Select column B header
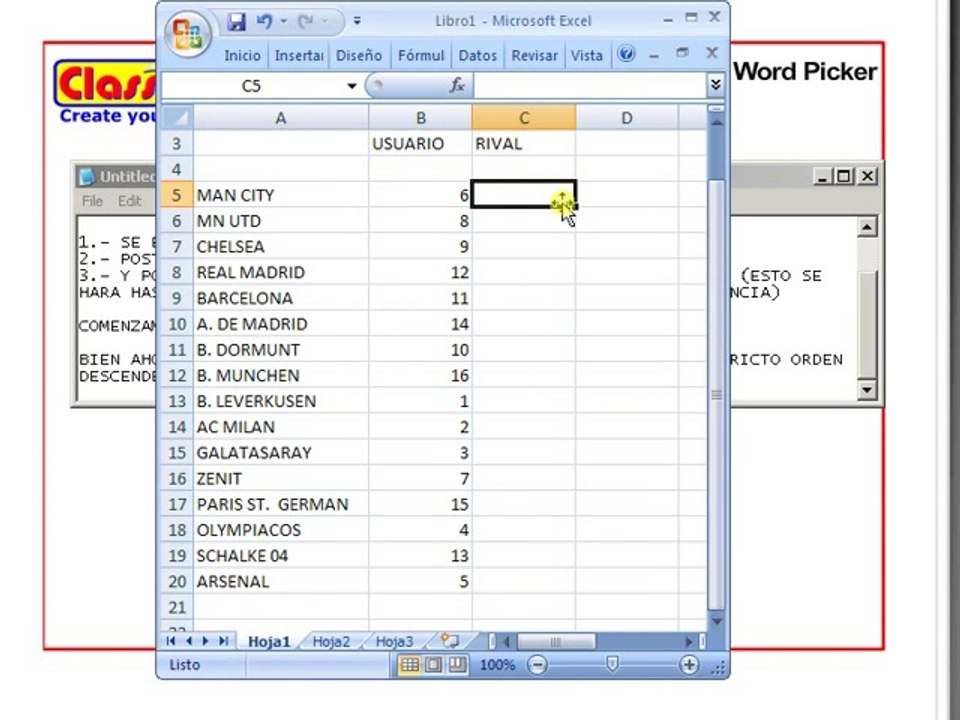The width and height of the screenshot is (960, 720). [x=421, y=118]
